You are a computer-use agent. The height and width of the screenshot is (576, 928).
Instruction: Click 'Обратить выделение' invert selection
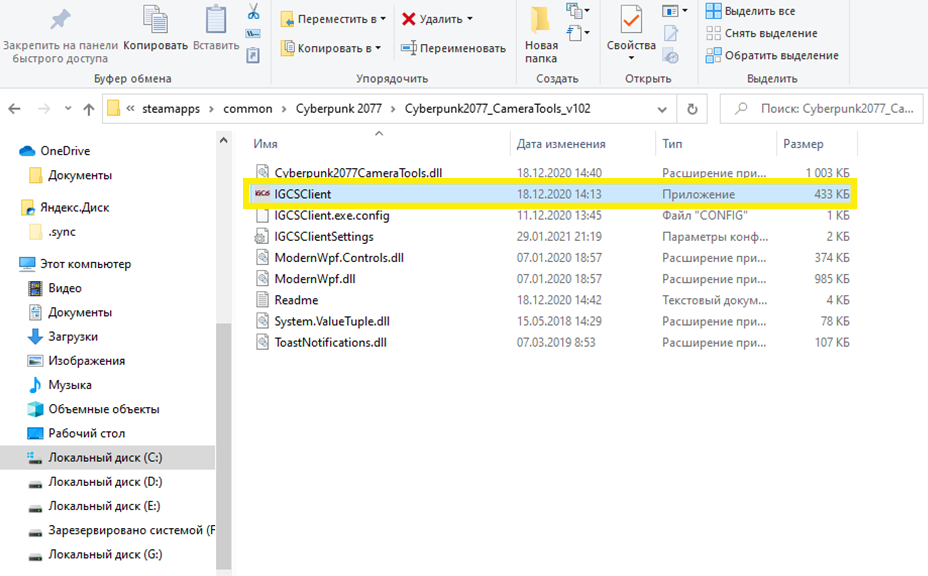pyautogui.click(x=771, y=55)
